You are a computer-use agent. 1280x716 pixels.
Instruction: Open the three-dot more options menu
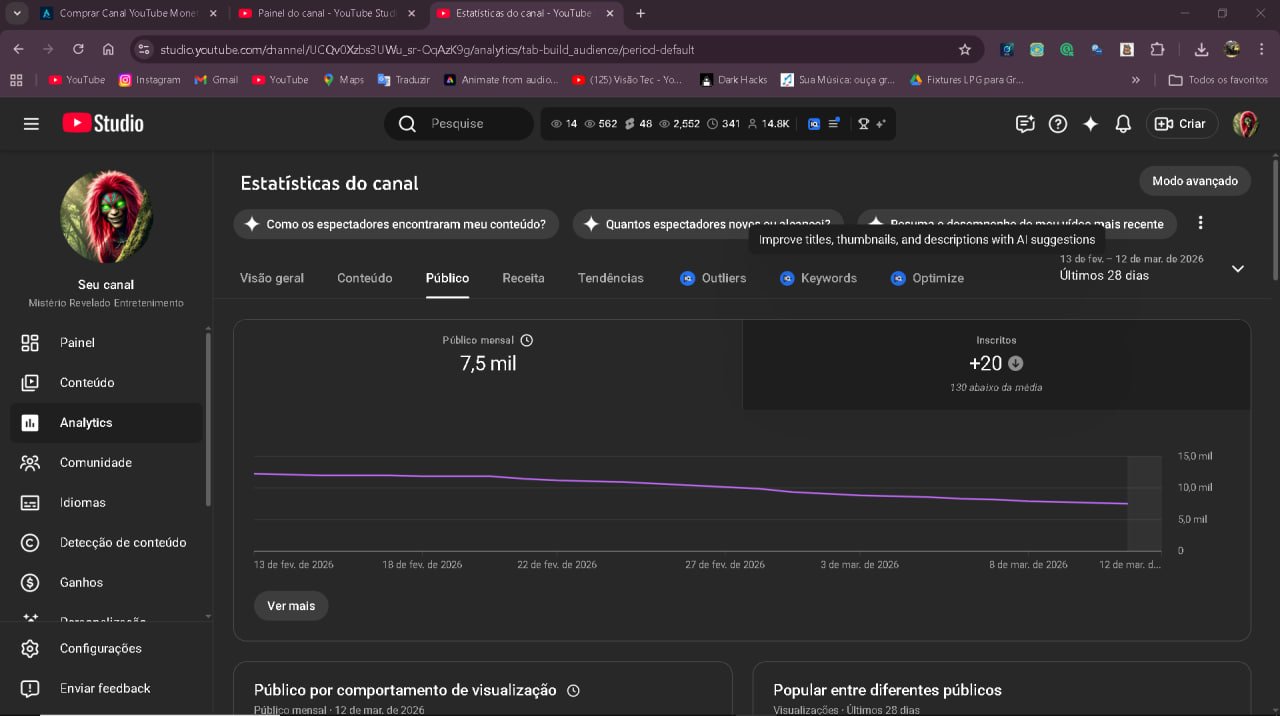1200,223
